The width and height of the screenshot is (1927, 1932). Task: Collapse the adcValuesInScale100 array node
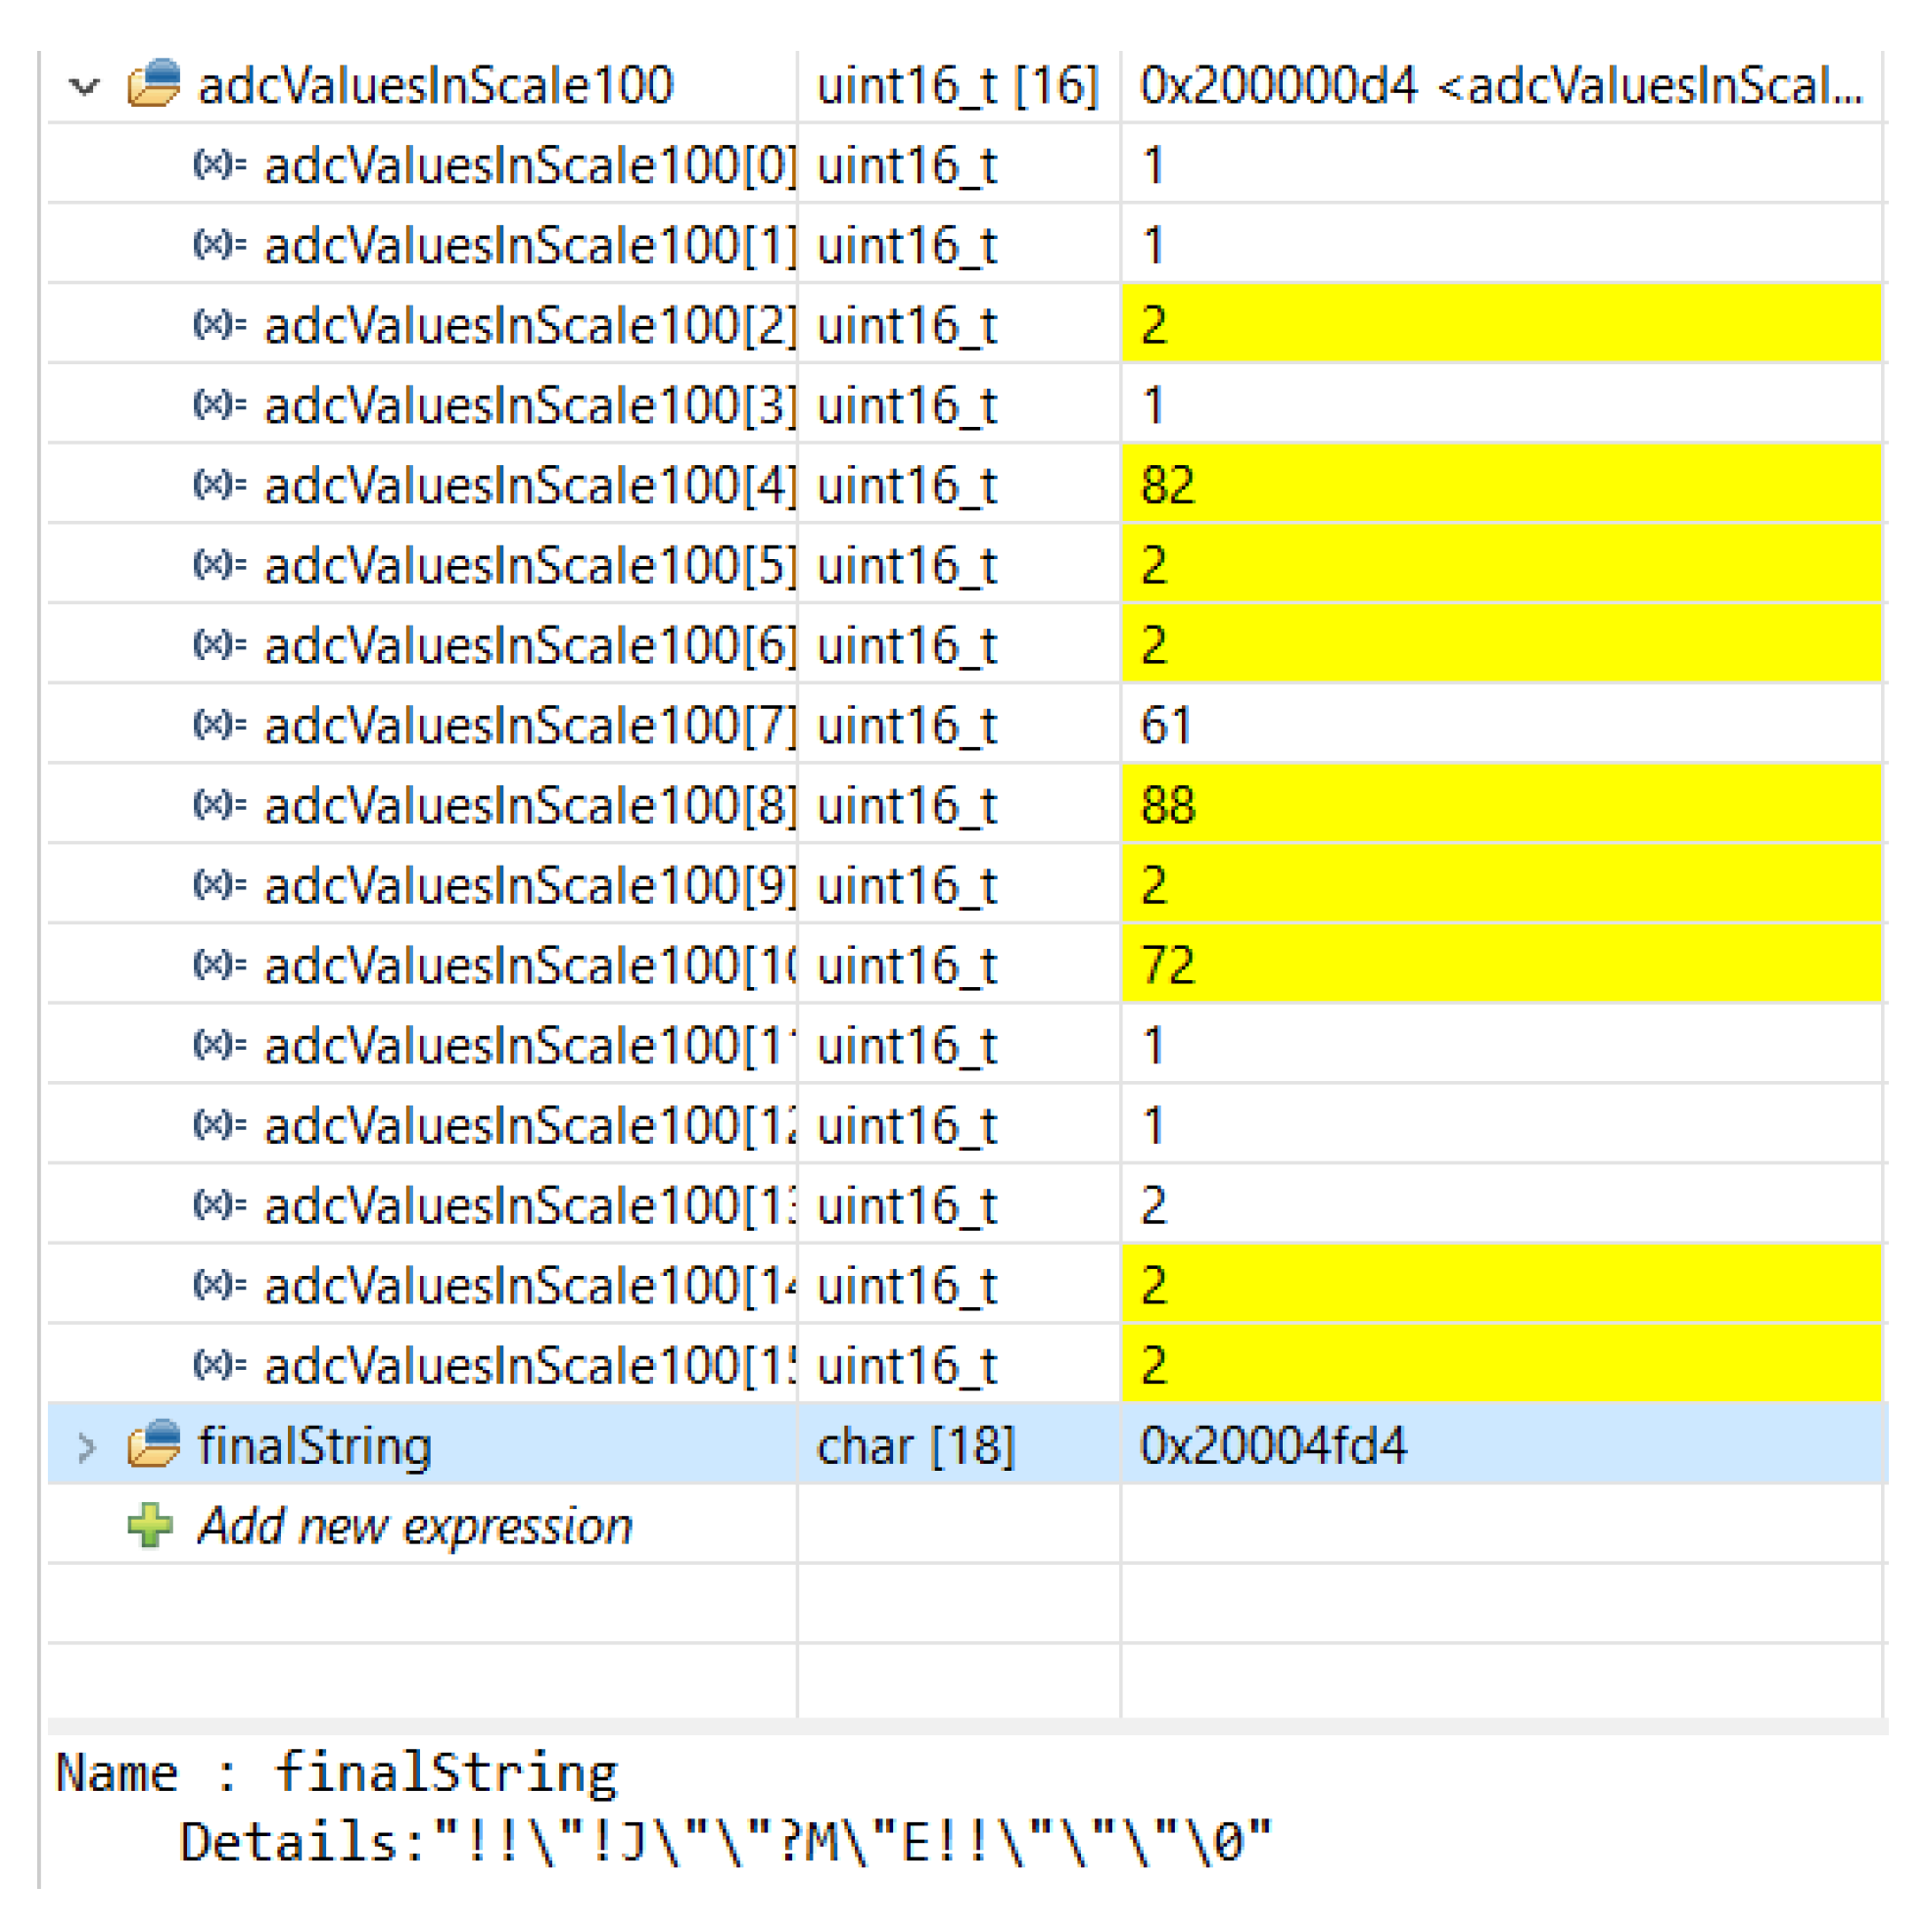tap(85, 87)
